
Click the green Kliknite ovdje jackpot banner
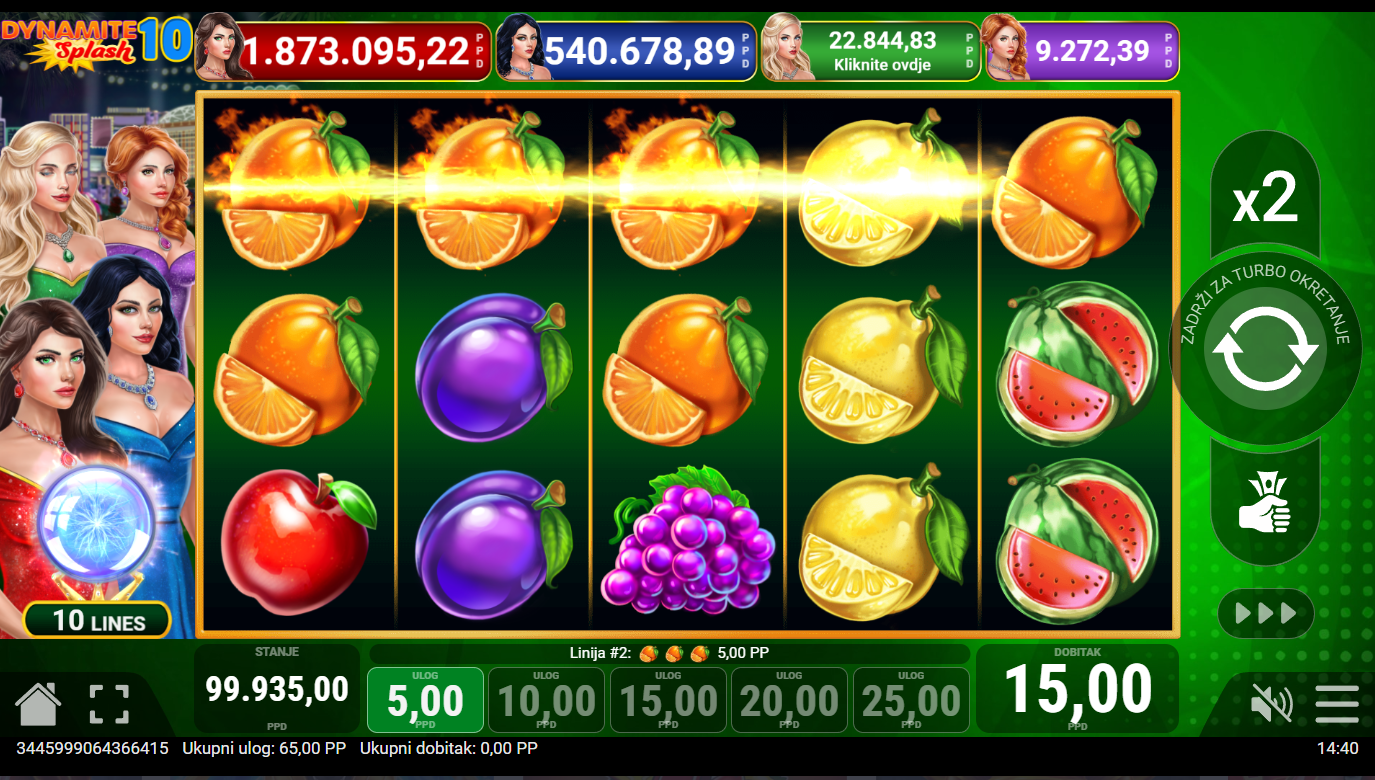870,51
